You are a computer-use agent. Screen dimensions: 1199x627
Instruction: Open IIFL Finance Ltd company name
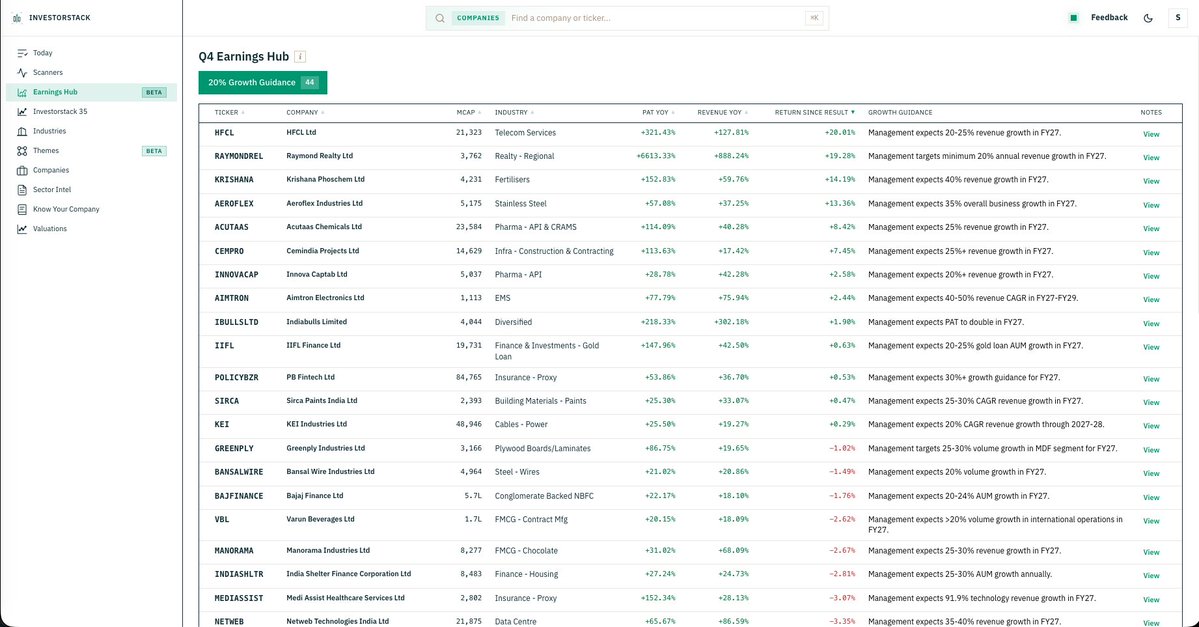pyautogui.click(x=314, y=345)
